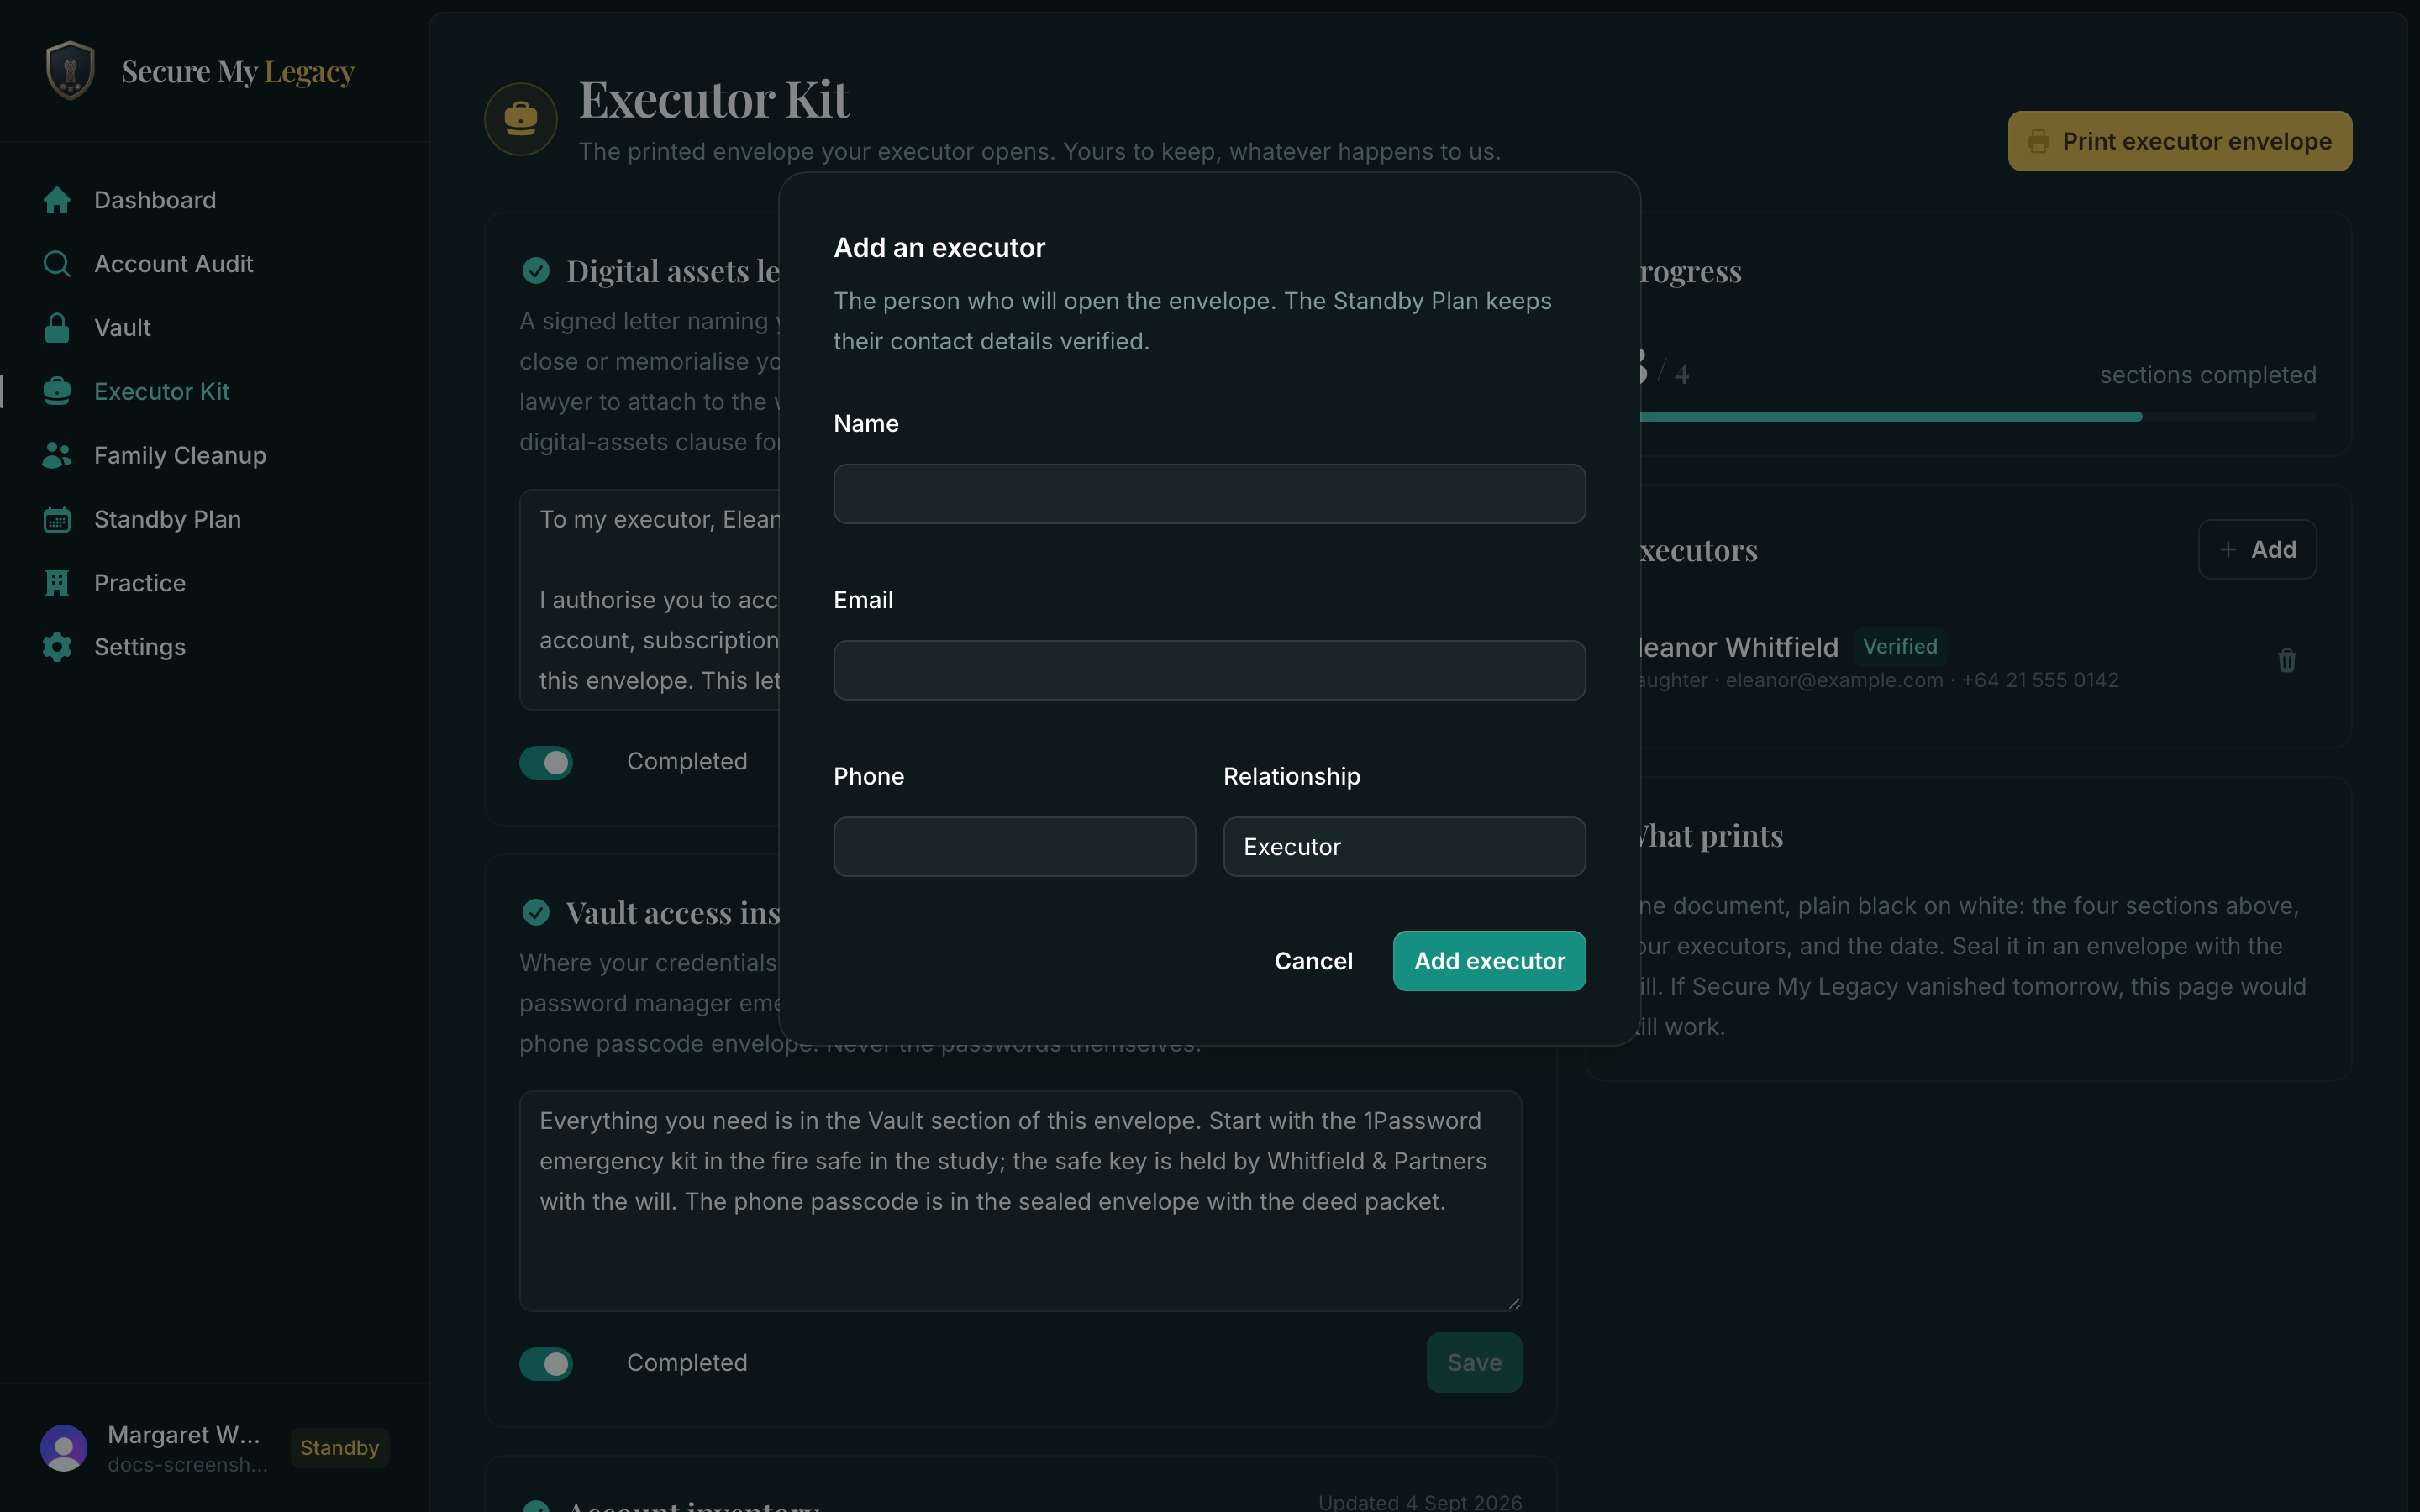Screen dimensions: 2420x1512
Task: Delete Eleanor Whitfield with trash icon
Action: click(x=2286, y=660)
